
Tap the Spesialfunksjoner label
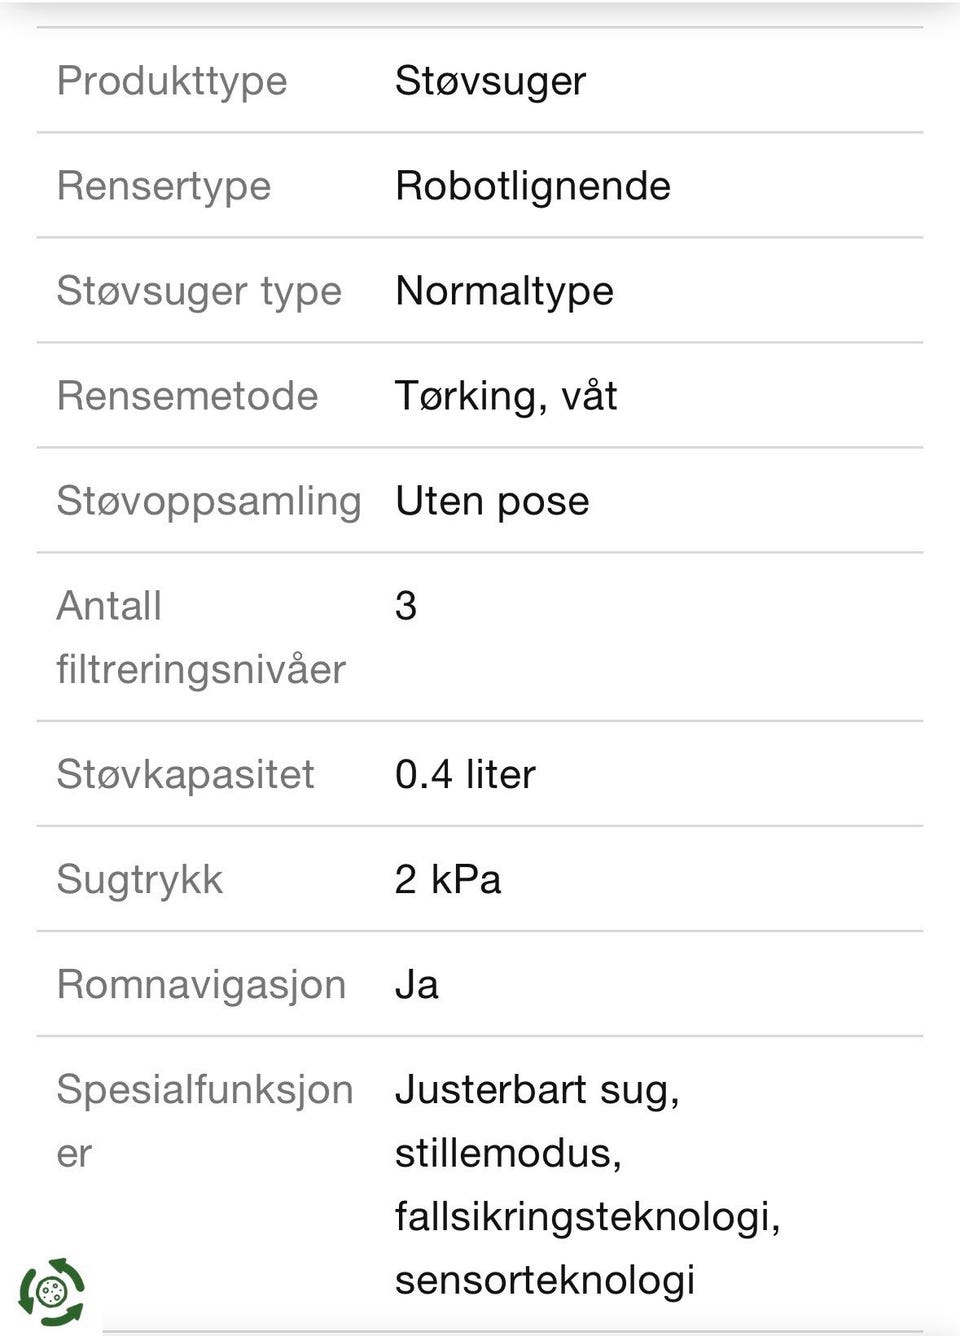(x=204, y=1090)
